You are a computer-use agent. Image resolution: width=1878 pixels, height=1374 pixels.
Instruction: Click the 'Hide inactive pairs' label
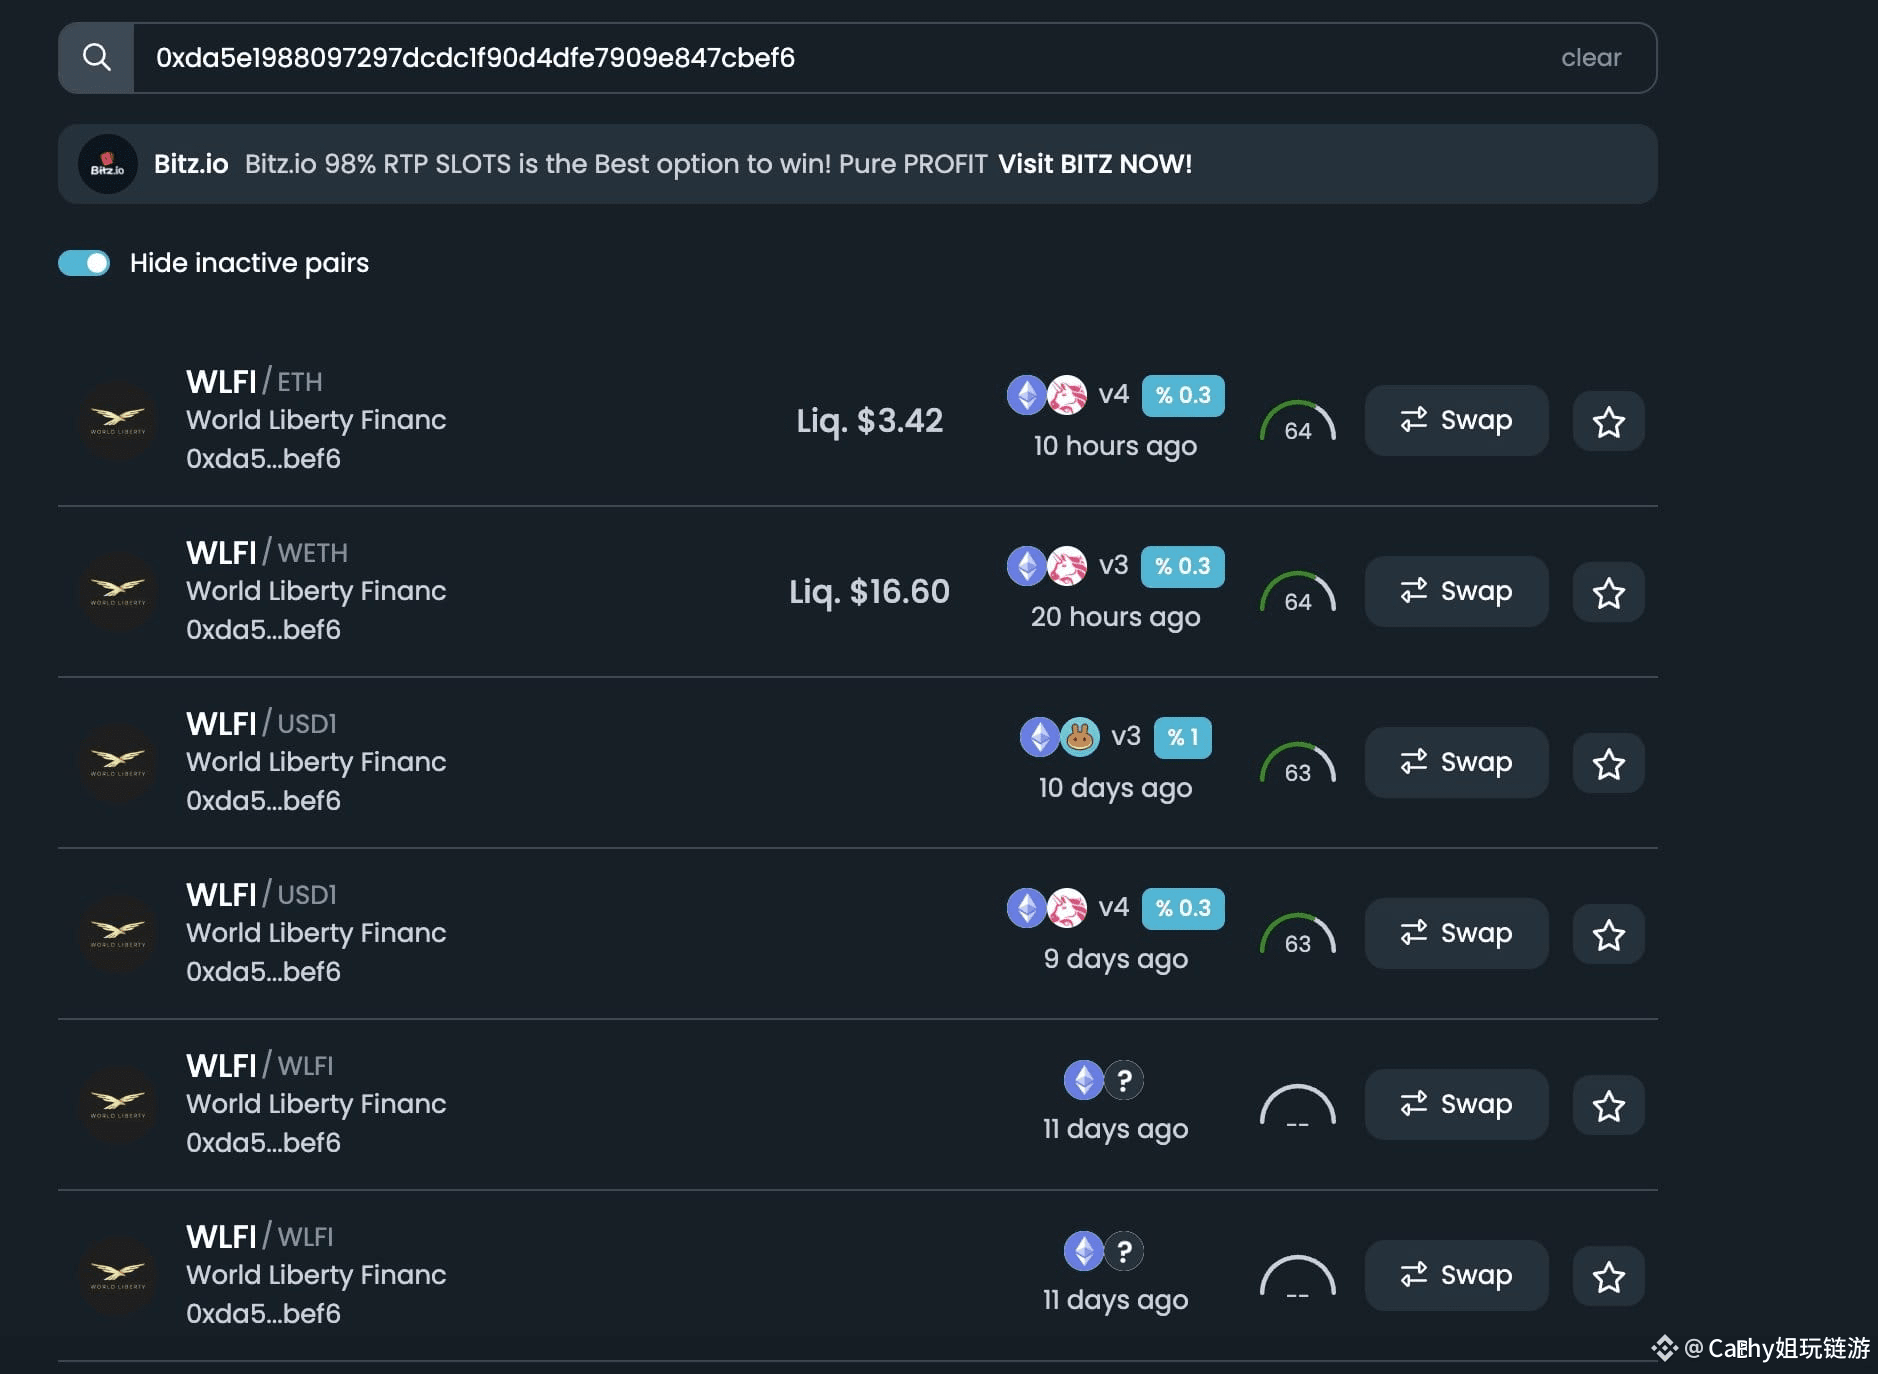pyautogui.click(x=249, y=263)
